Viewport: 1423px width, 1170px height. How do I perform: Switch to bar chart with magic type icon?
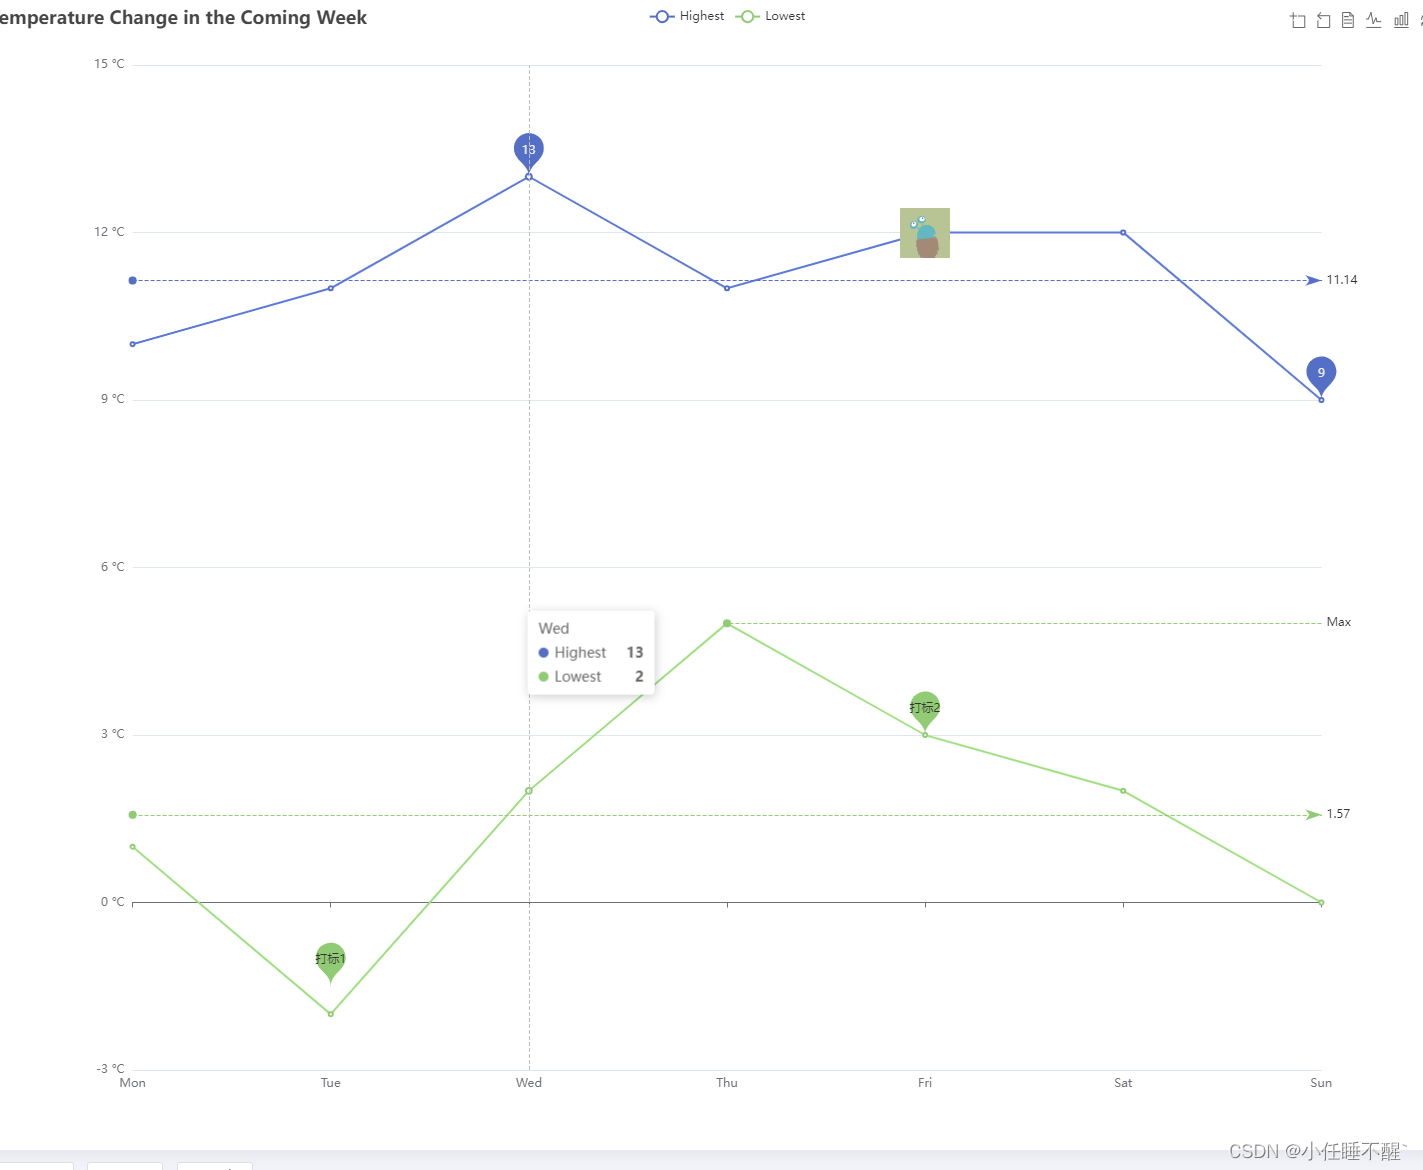pyautogui.click(x=1400, y=20)
